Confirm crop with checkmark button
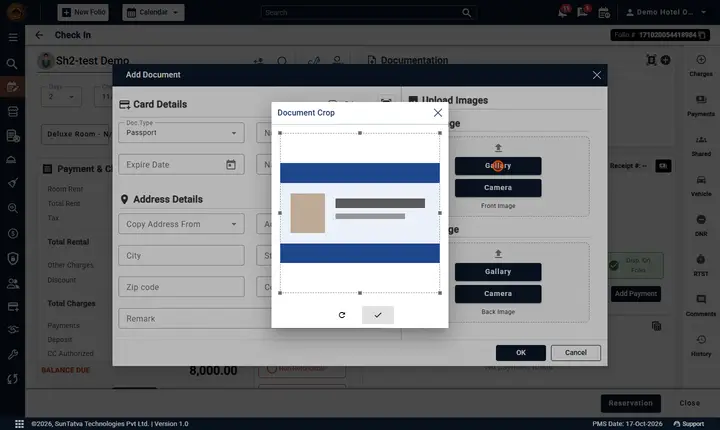The height and width of the screenshot is (430, 720). pos(377,315)
